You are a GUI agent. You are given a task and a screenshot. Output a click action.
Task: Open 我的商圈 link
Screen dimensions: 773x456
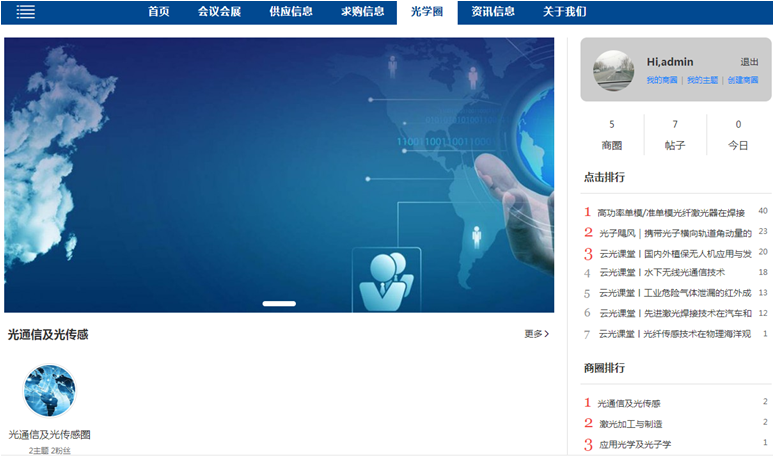pyautogui.click(x=661, y=80)
